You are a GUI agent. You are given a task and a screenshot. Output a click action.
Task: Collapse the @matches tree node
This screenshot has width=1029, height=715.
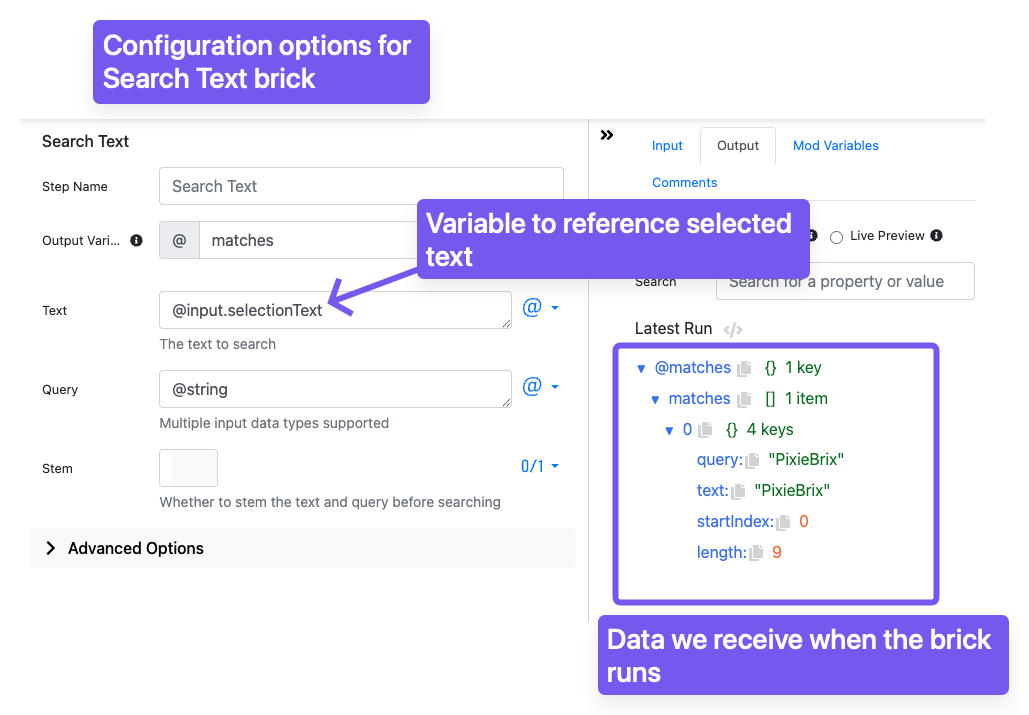click(641, 369)
